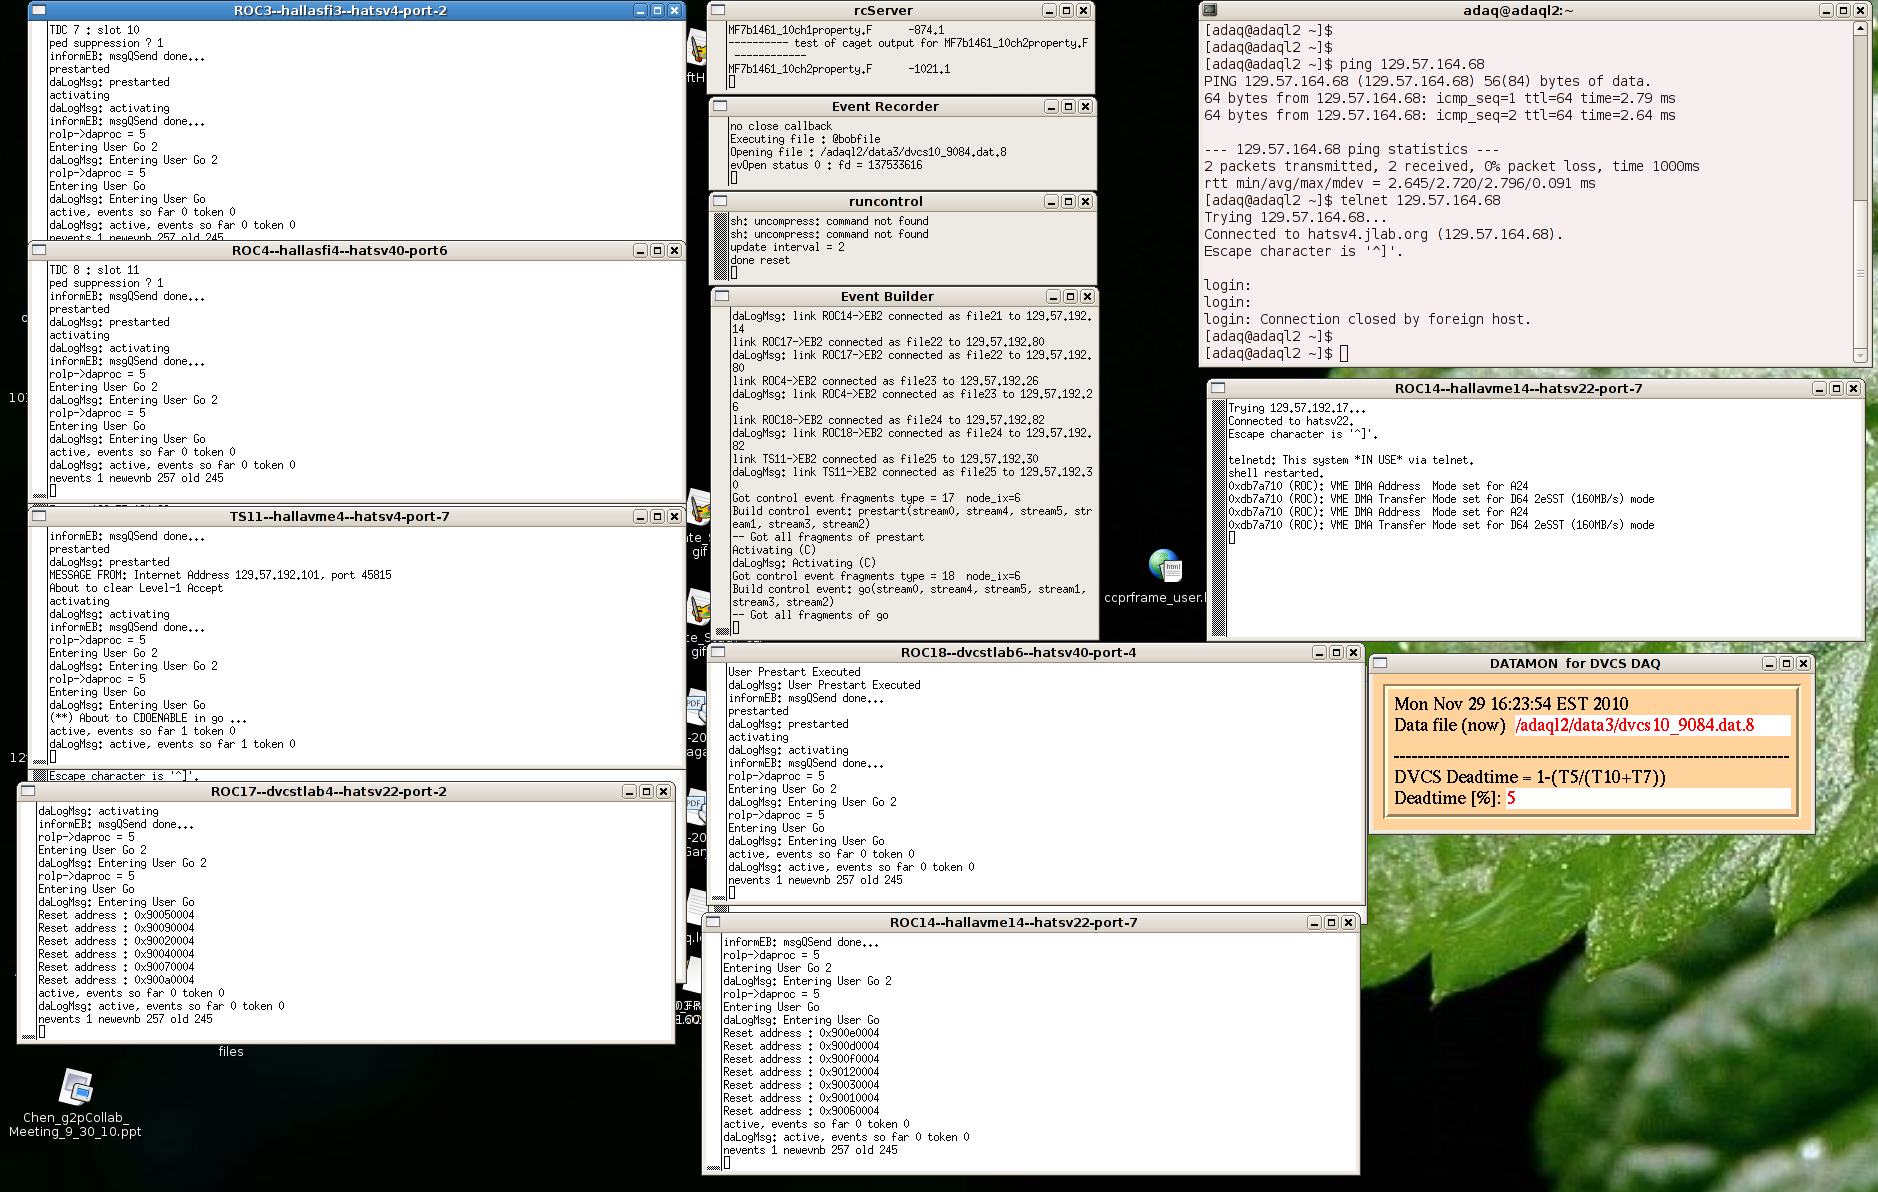Open window menu of Event Builder window
The width and height of the screenshot is (1878, 1192).
[722, 296]
